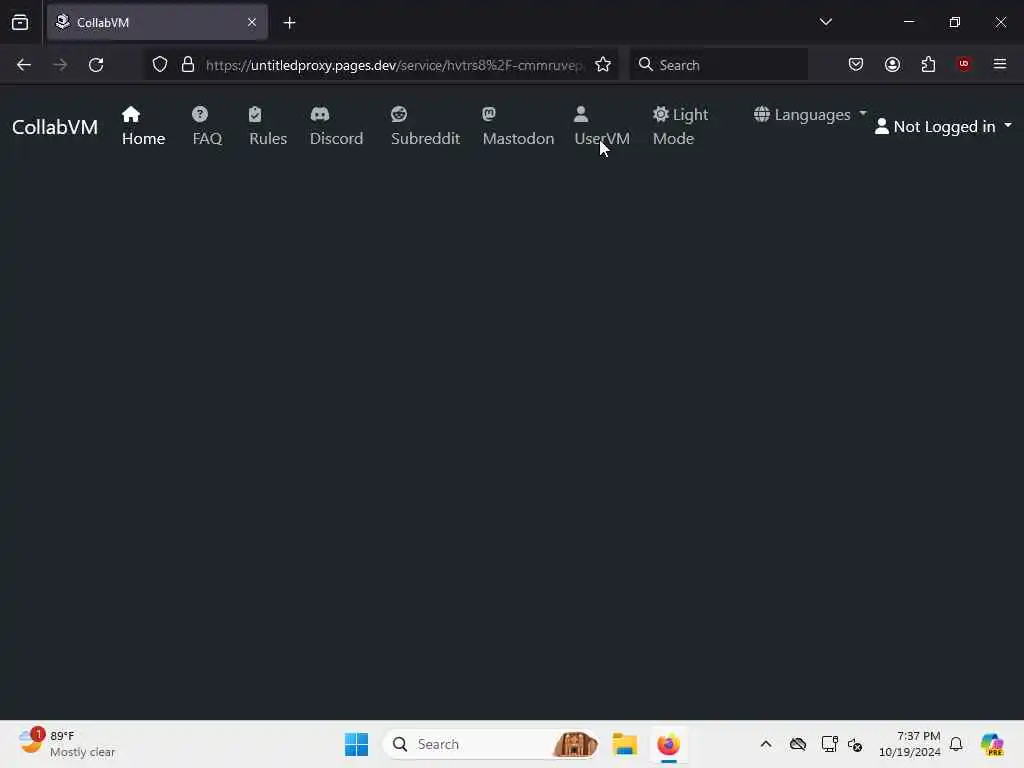Open the FAQ page
Image resolution: width=1024 pixels, height=768 pixels.
coord(207,126)
